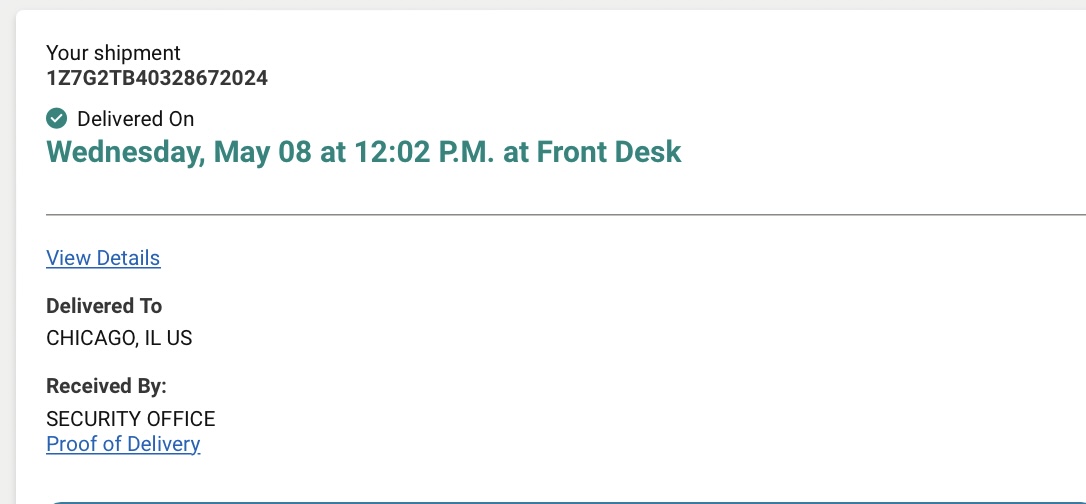Open the View Details link
The image size is (1086, 504).
pyautogui.click(x=103, y=258)
